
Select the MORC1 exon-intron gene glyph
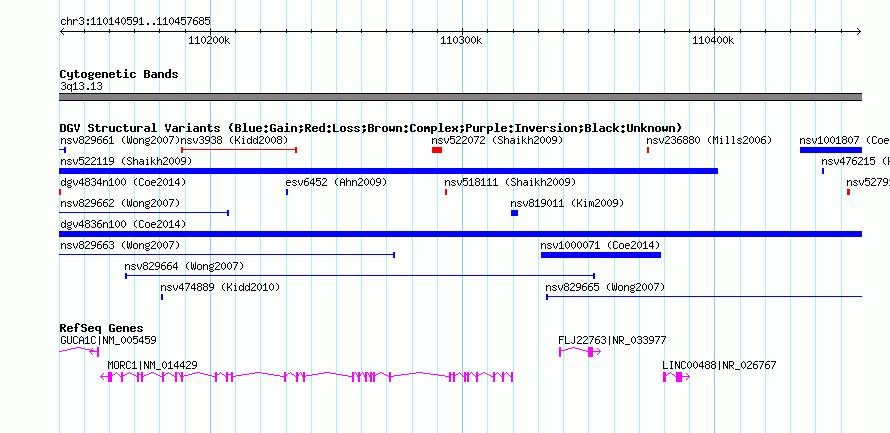[307, 377]
